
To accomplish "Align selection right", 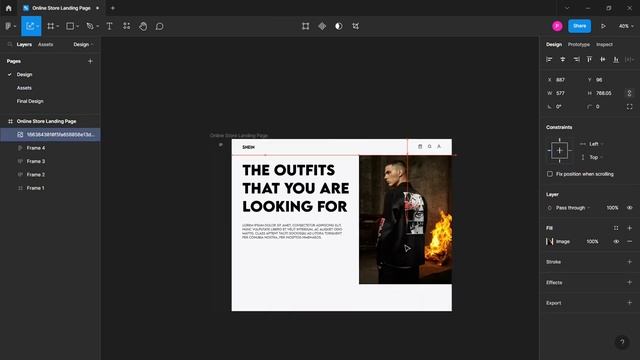I will click(576, 60).
